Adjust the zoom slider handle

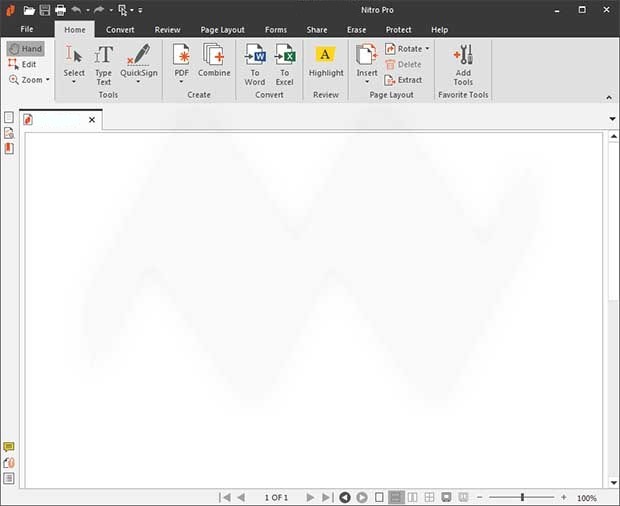[x=522, y=497]
